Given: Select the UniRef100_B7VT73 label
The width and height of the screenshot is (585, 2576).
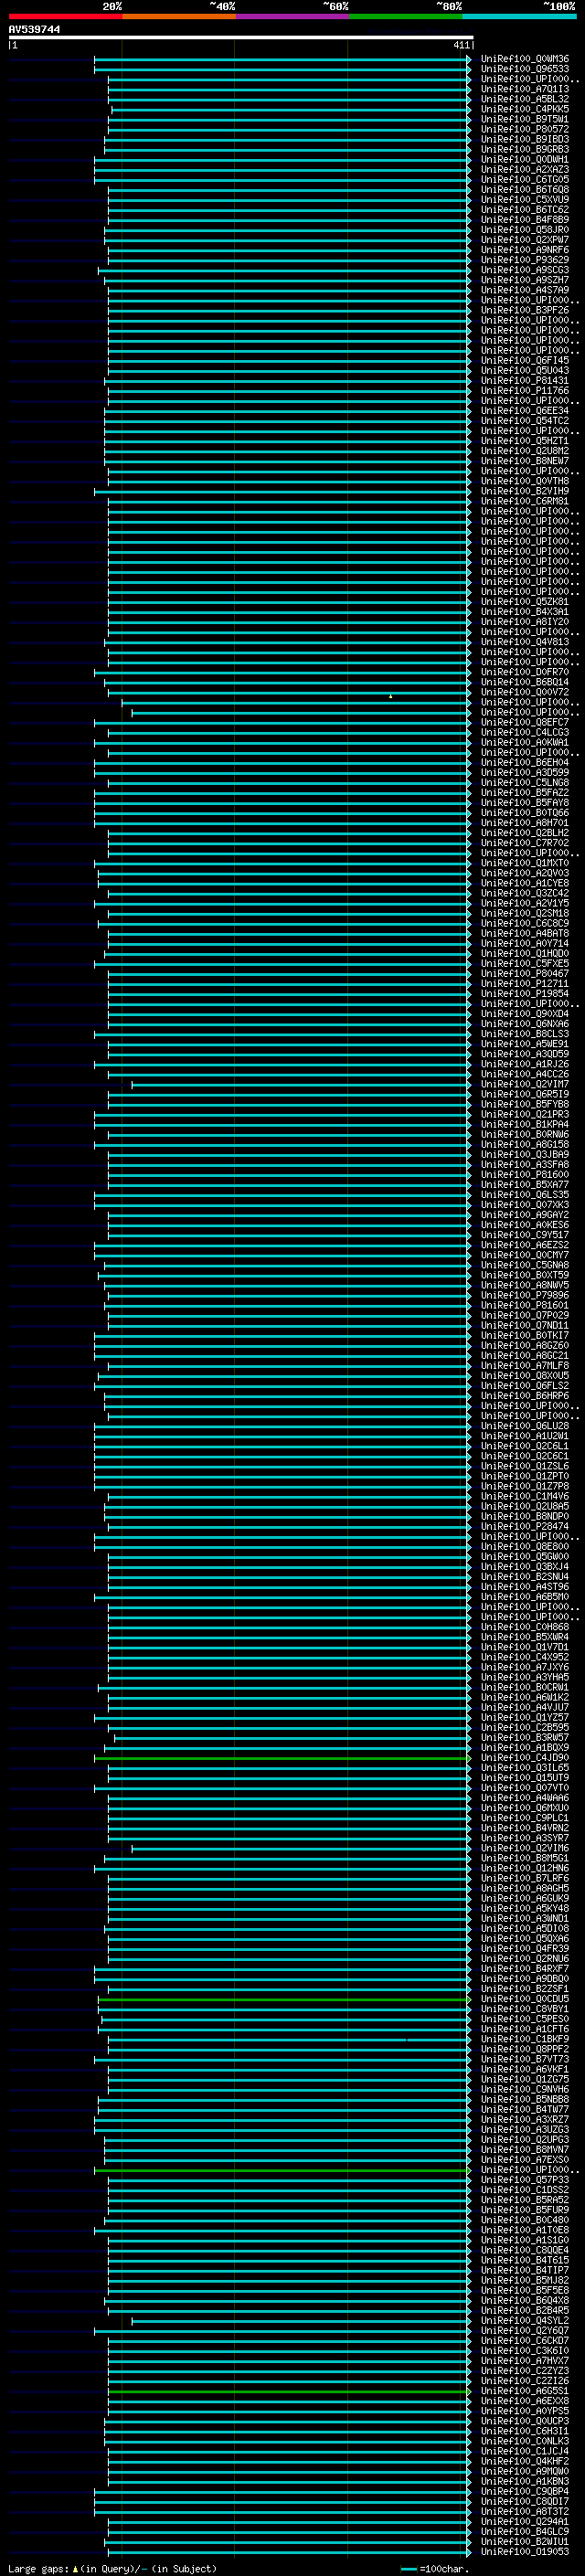Looking at the screenshot, I should (524, 2059).
